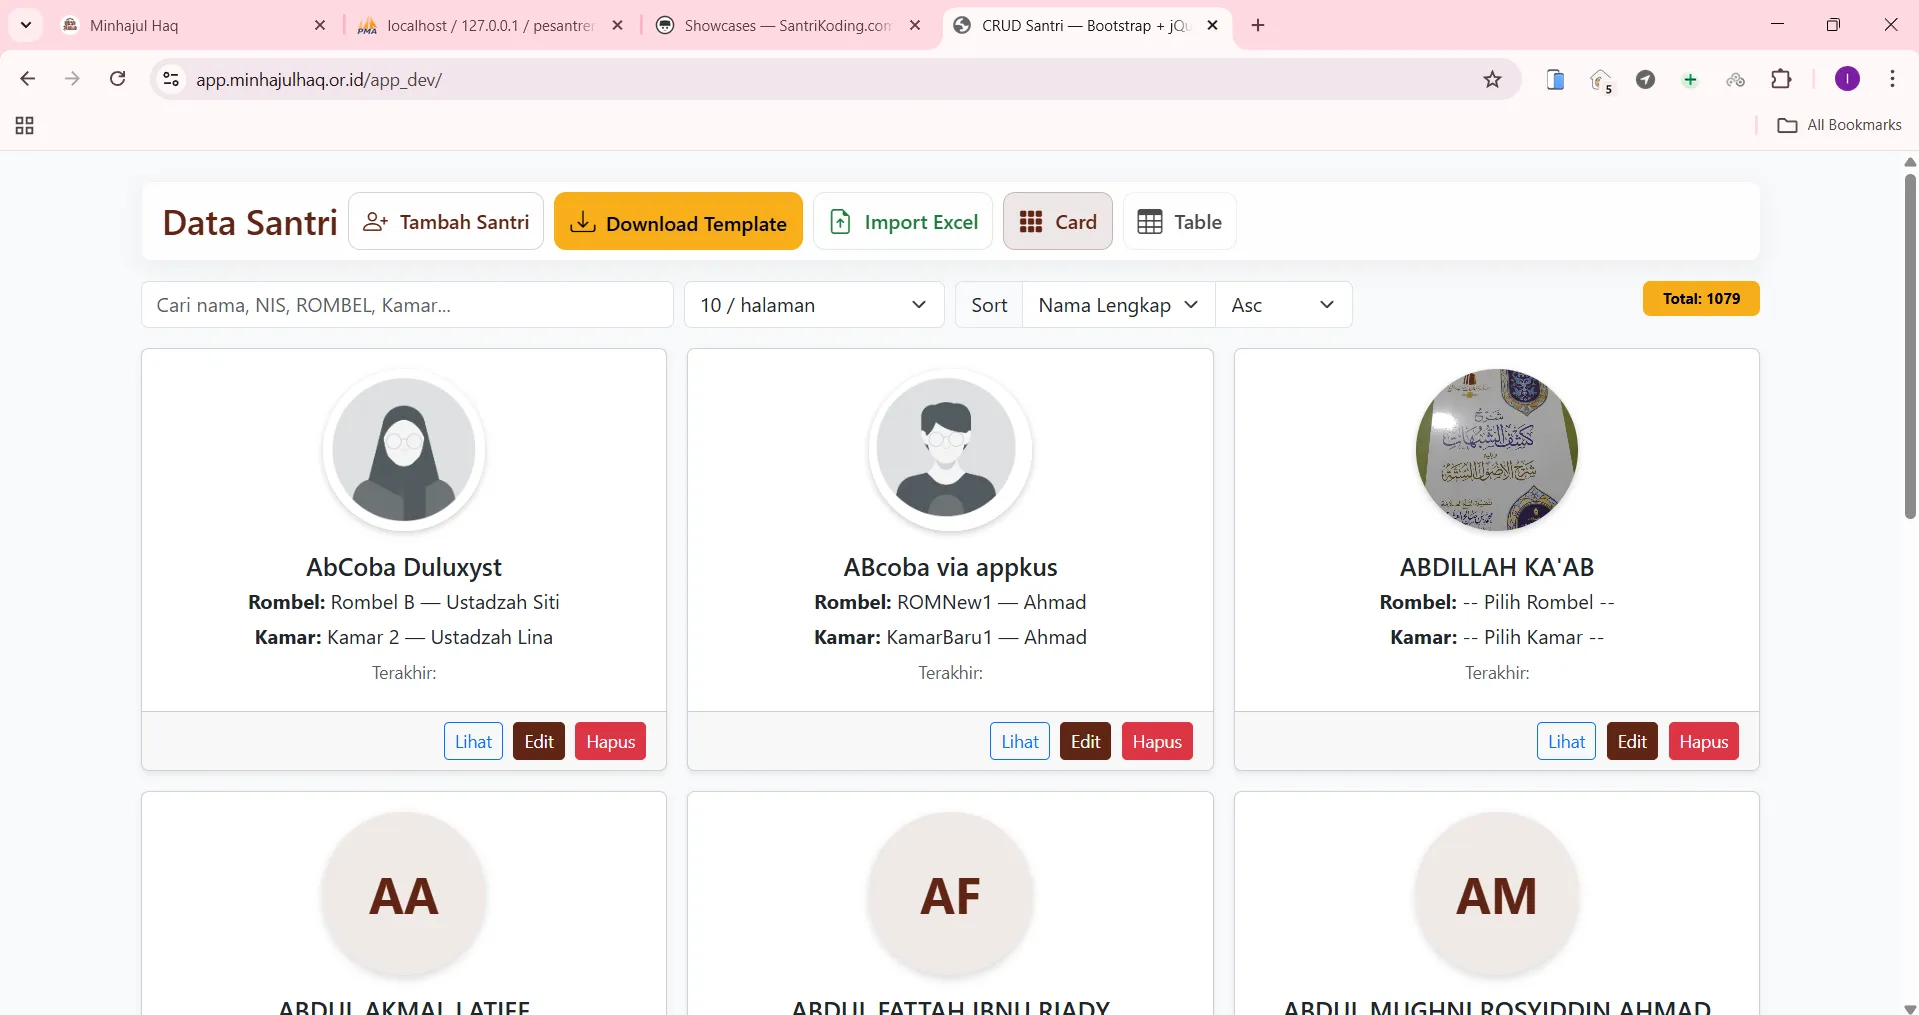Click Edit on ABcoba via appkus card
This screenshot has width=1919, height=1015.
[x=1085, y=741]
